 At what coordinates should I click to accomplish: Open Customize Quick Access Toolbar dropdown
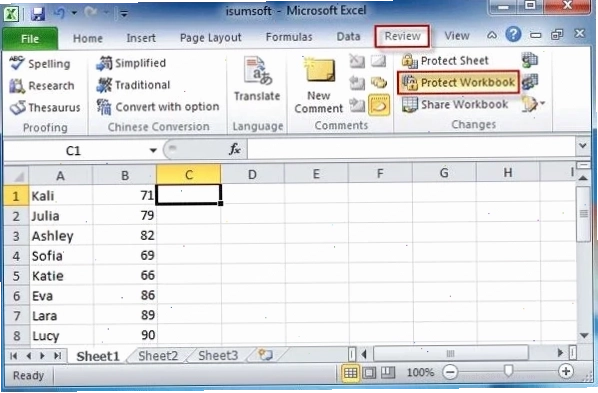point(124,14)
